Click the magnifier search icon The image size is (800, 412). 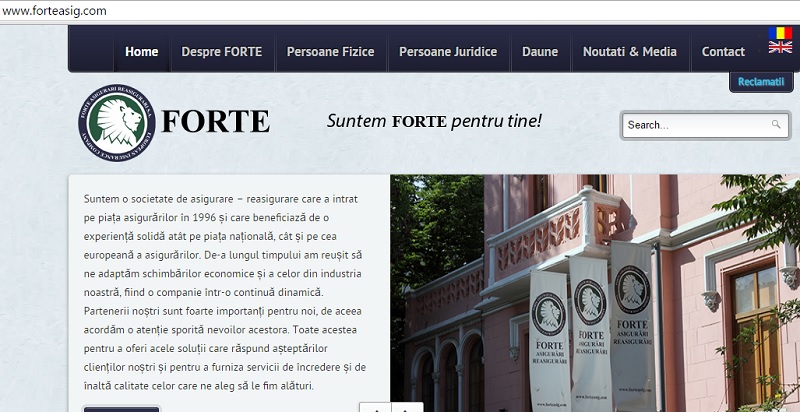(x=776, y=124)
